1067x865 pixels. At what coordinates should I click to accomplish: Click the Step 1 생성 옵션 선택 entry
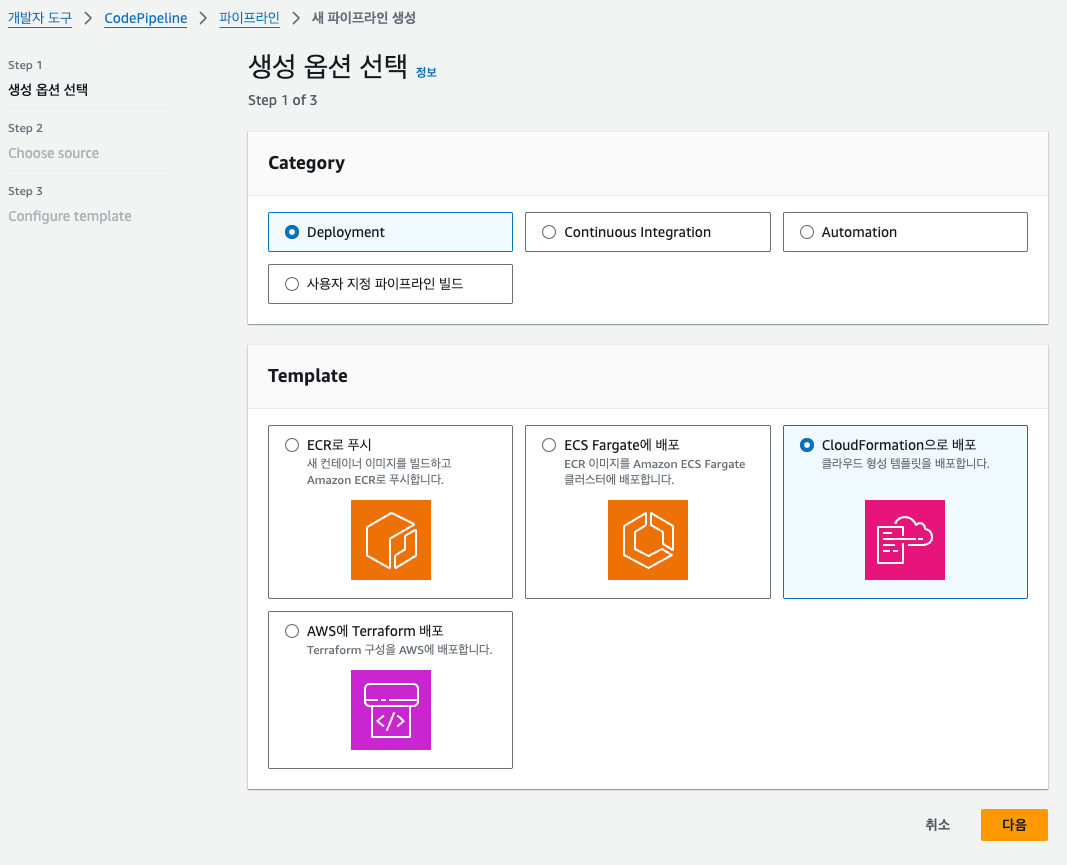pos(48,90)
